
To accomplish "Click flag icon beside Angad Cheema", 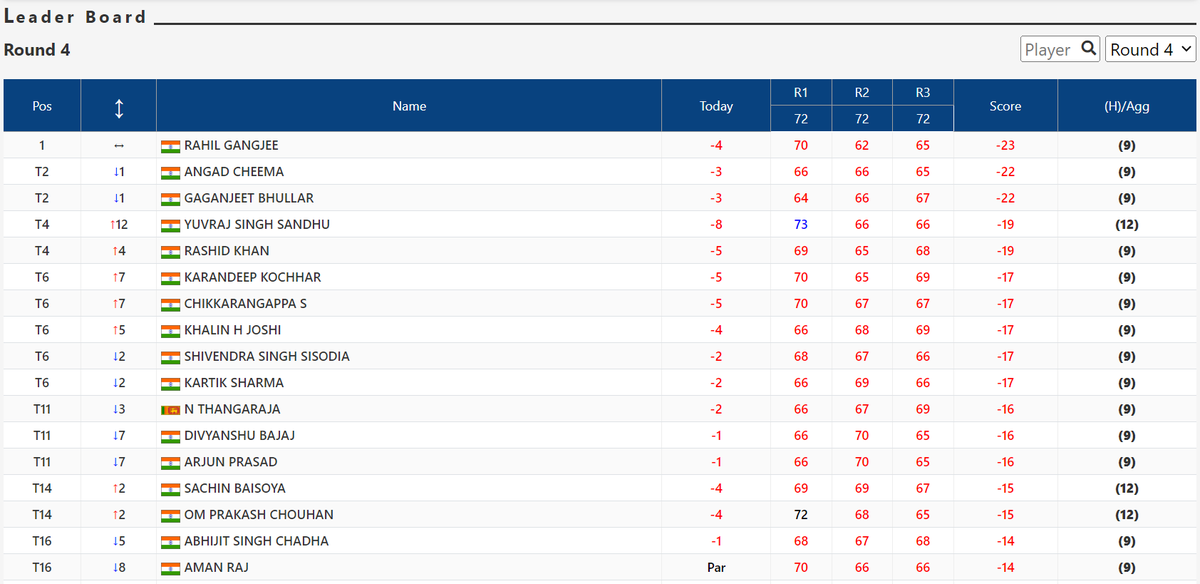I will 170,172.
